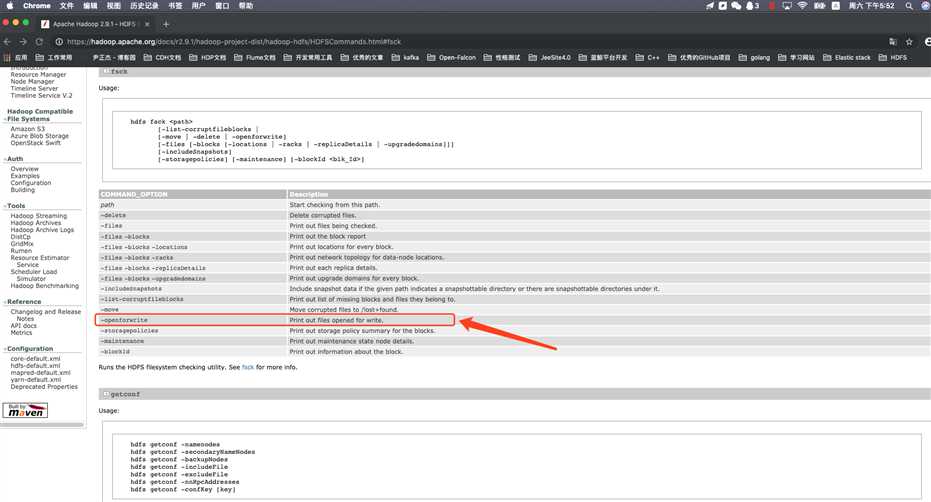Reload the Hadoop page
The width and height of the screenshot is (931, 502).
point(39,42)
